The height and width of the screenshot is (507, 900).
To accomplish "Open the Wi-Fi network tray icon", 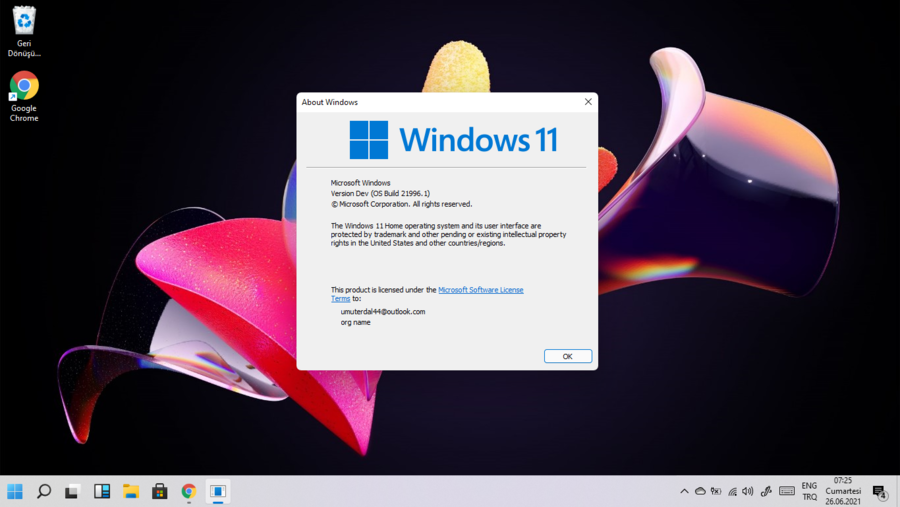I will 732,491.
